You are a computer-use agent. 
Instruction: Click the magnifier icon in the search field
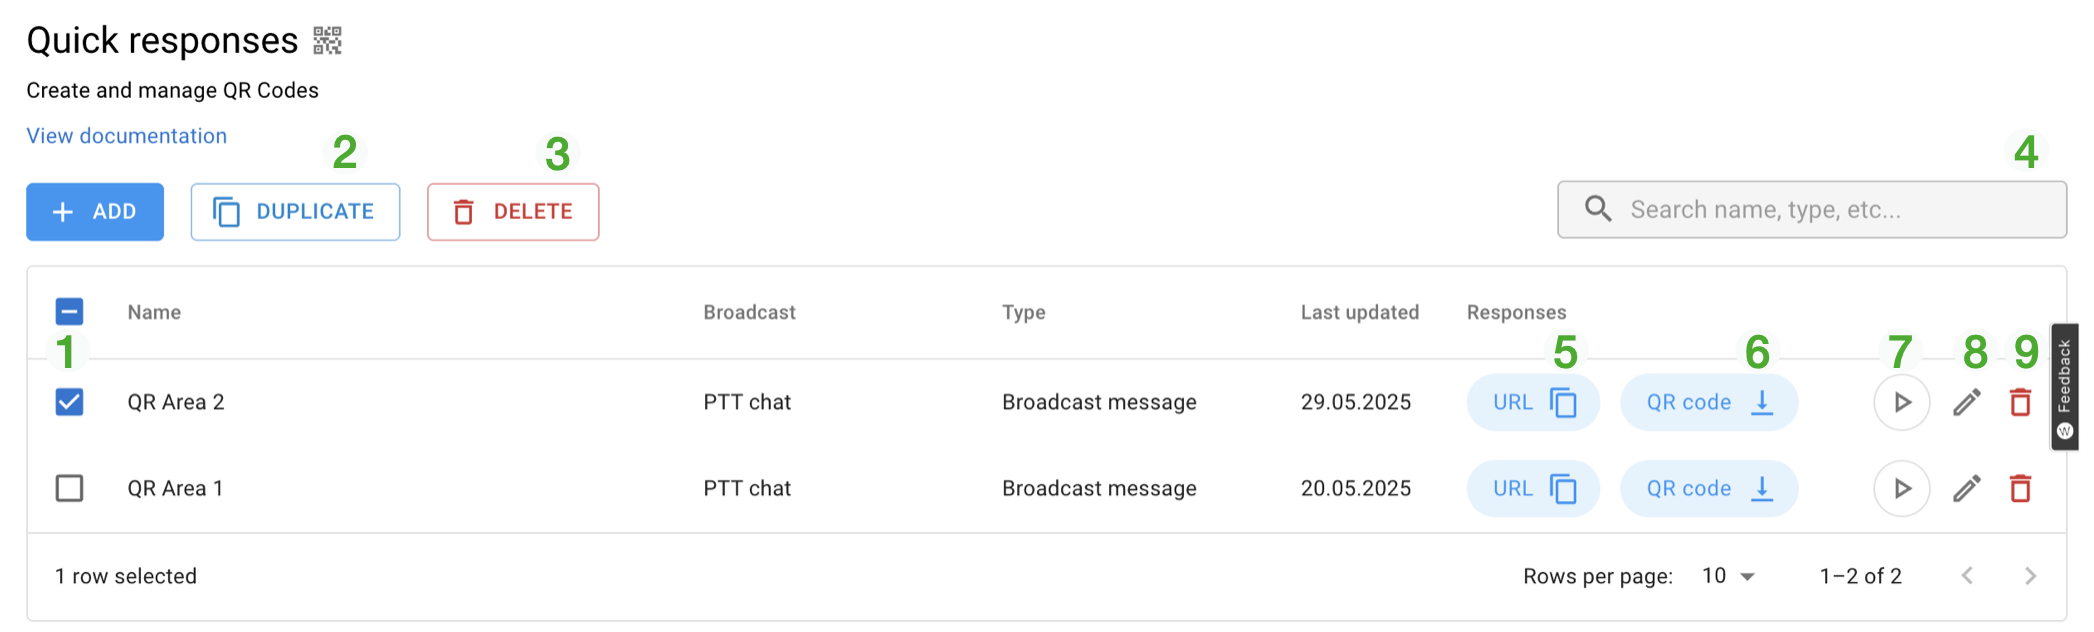coord(1598,209)
